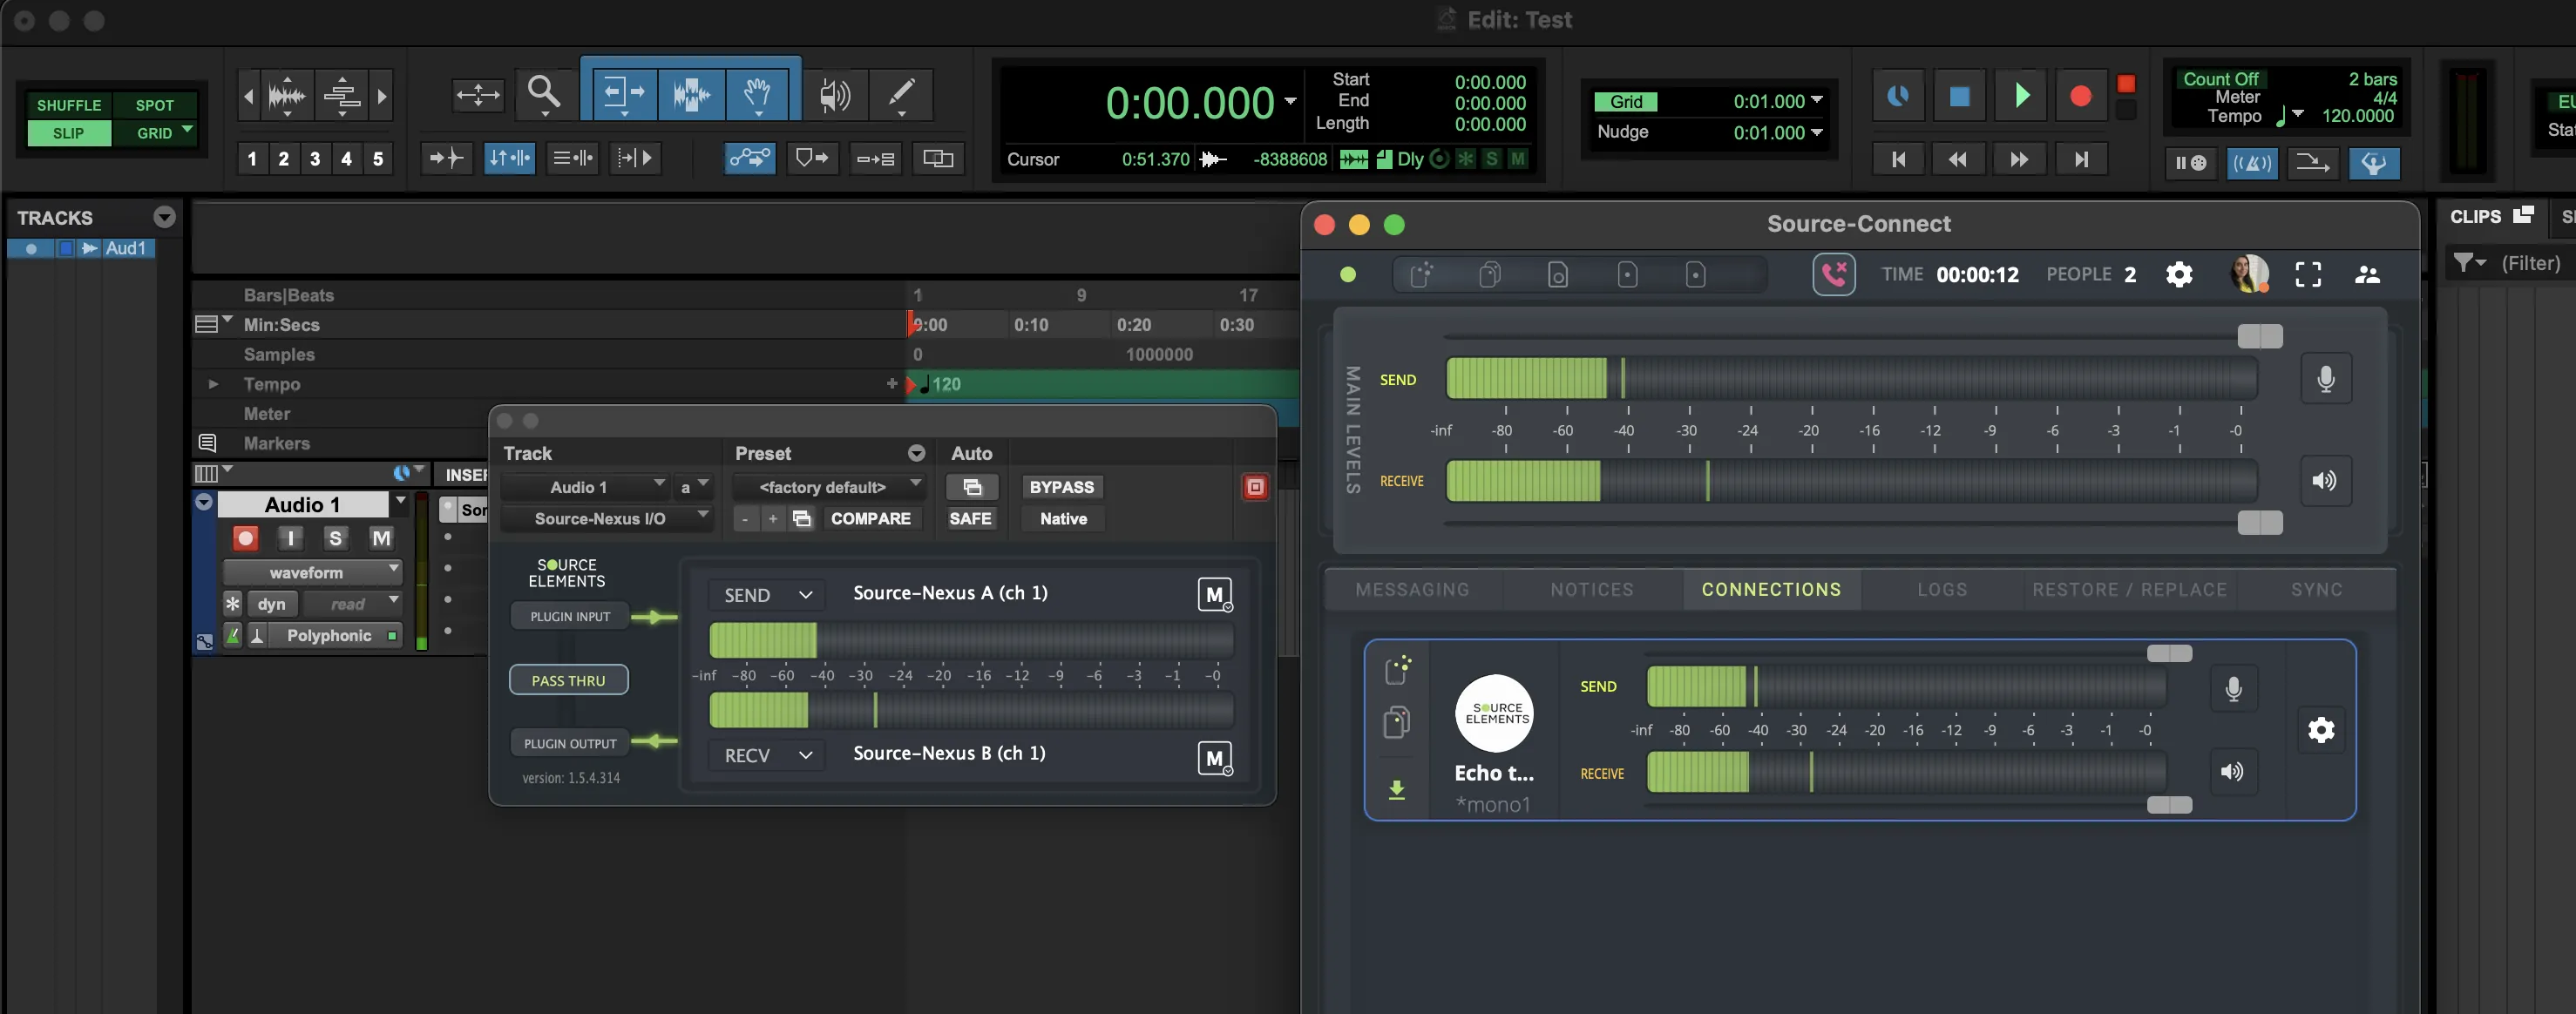
Task: Select the Pencil tool
Action: [x=901, y=95]
